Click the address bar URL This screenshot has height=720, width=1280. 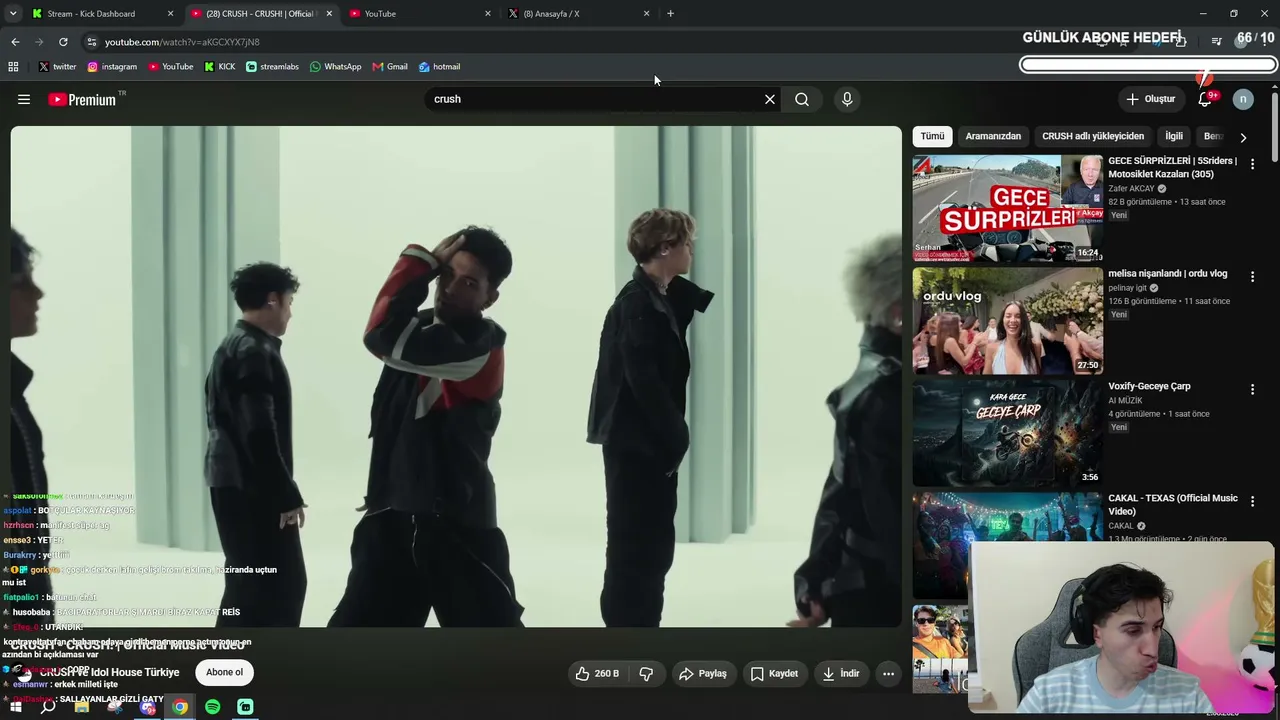click(x=182, y=42)
